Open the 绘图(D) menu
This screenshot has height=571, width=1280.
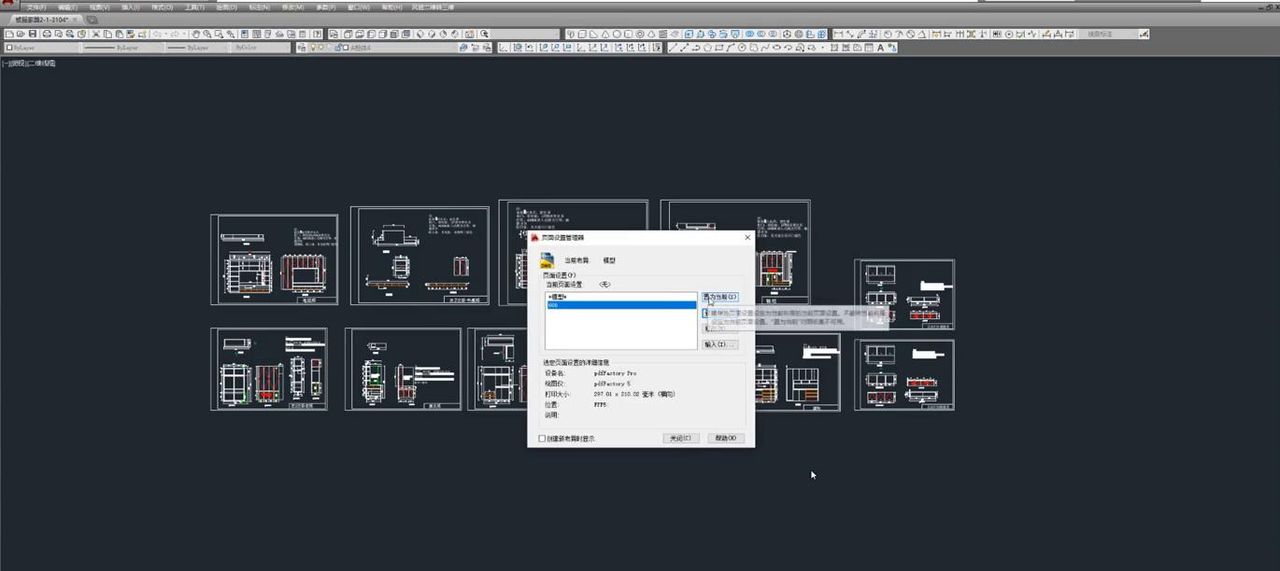[226, 7]
